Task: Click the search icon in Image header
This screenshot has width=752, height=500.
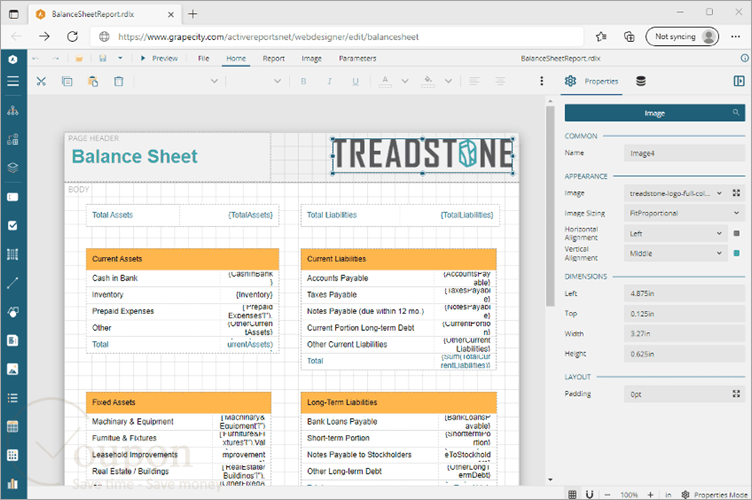Action: [x=736, y=113]
